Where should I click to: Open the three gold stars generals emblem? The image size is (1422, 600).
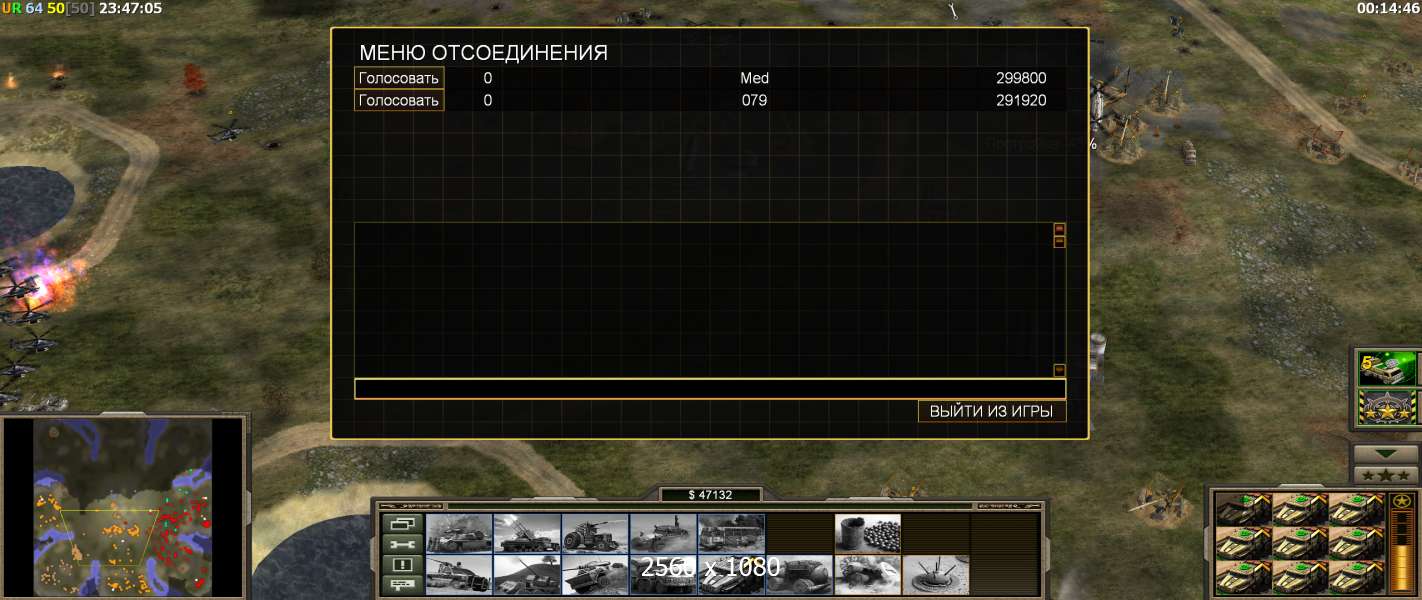1387,407
